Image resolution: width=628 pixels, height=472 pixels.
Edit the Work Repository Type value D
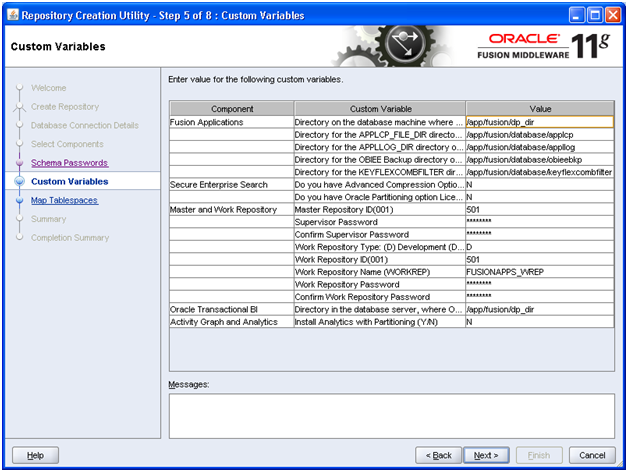(540, 247)
